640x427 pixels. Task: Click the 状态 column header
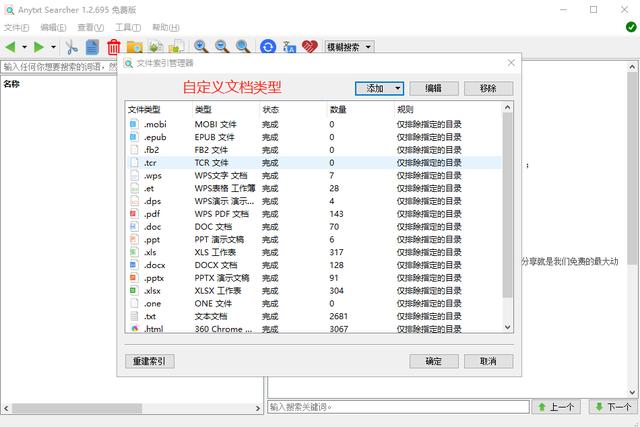293,109
